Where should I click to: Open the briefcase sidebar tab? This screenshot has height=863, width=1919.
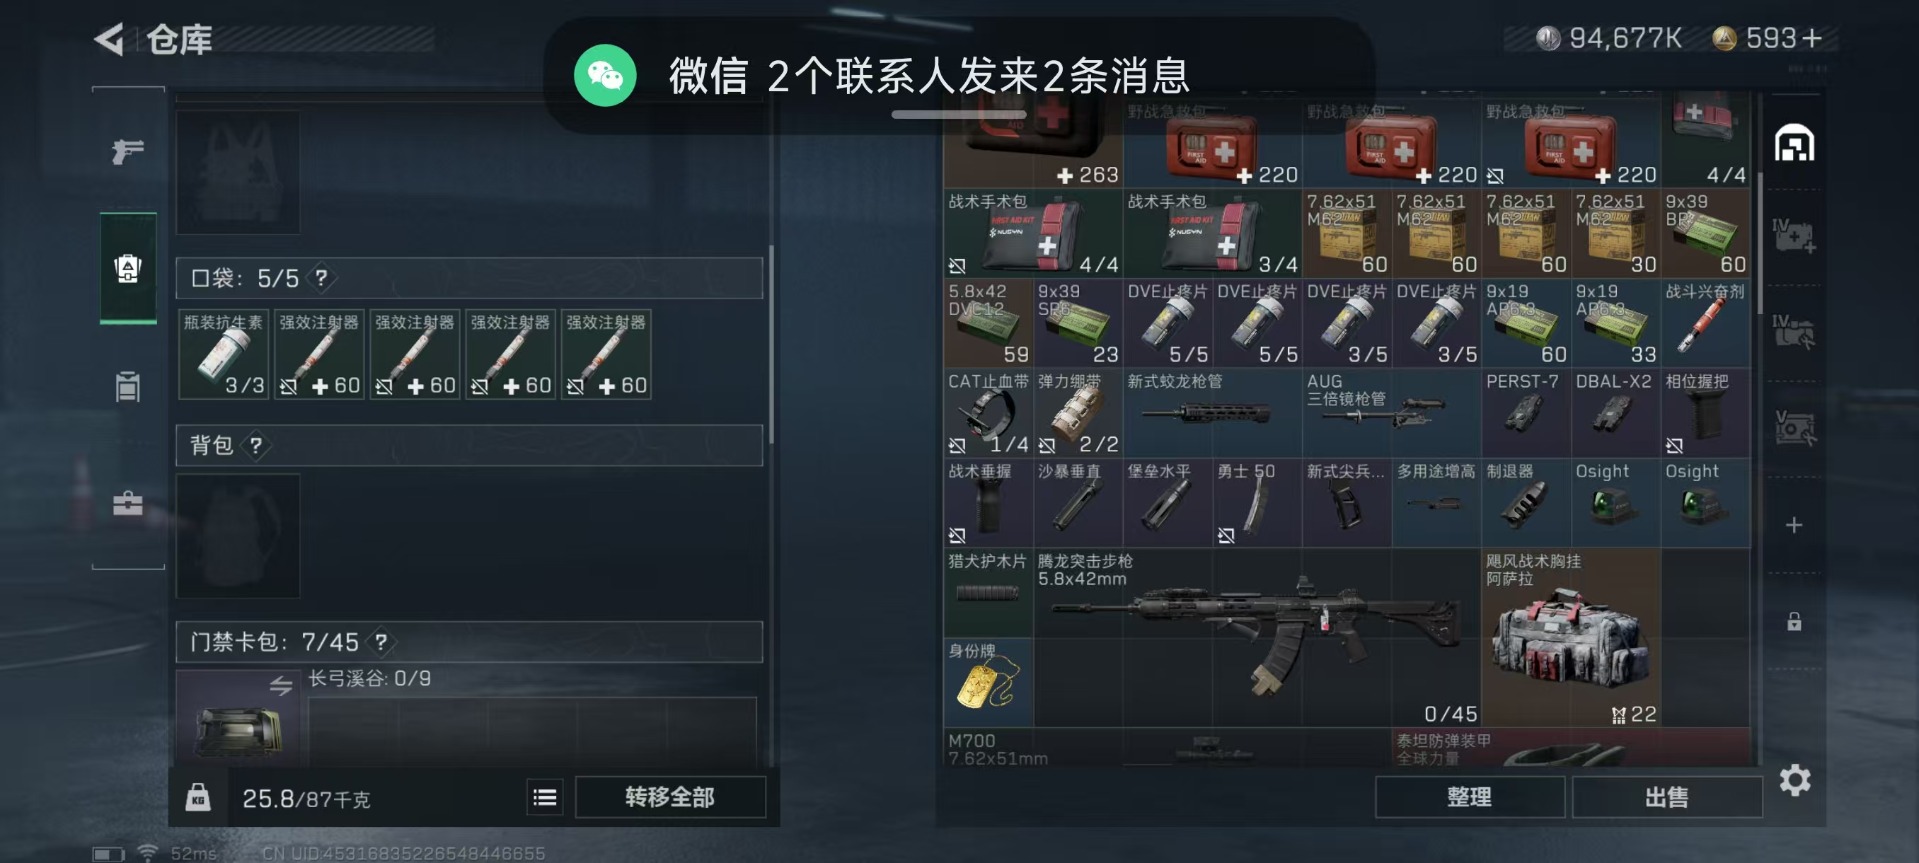[x=128, y=503]
